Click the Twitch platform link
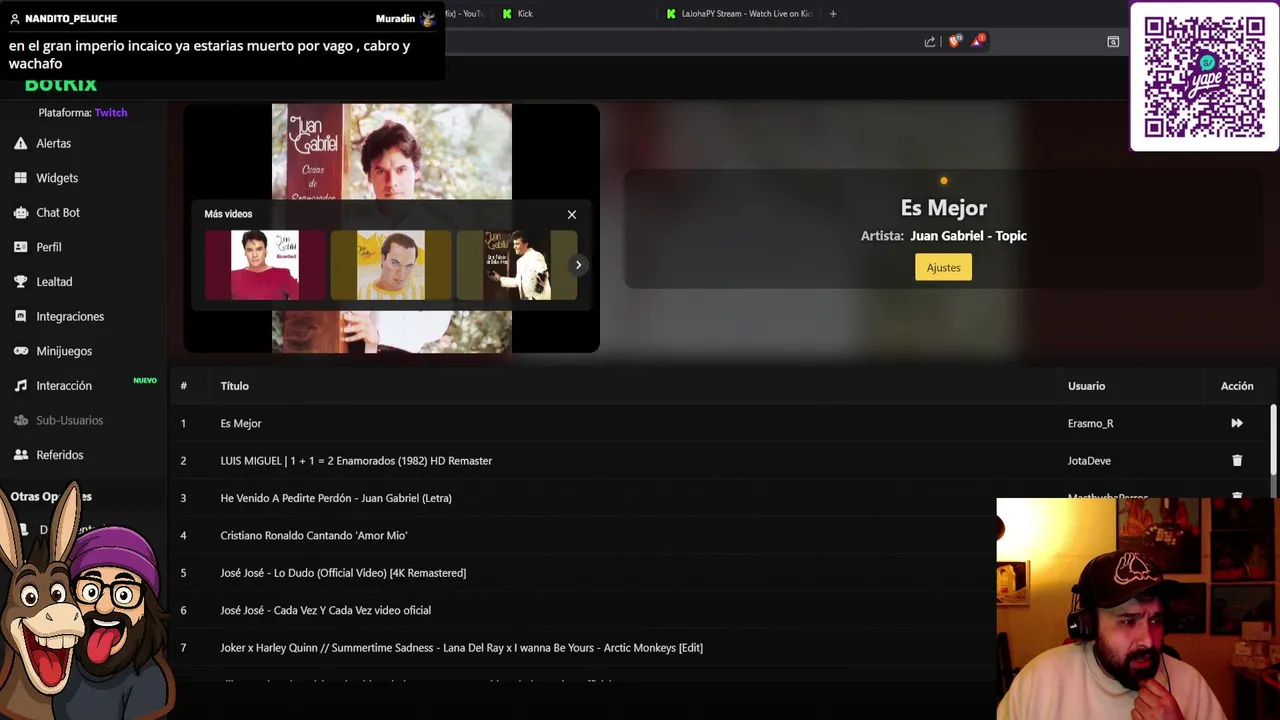 tap(111, 113)
